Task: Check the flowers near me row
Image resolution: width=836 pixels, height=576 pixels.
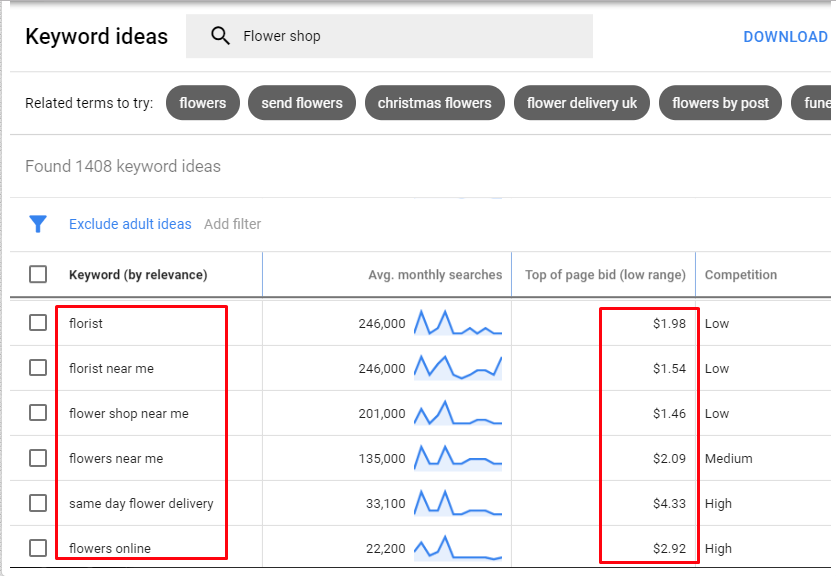Action: pyautogui.click(x=38, y=458)
